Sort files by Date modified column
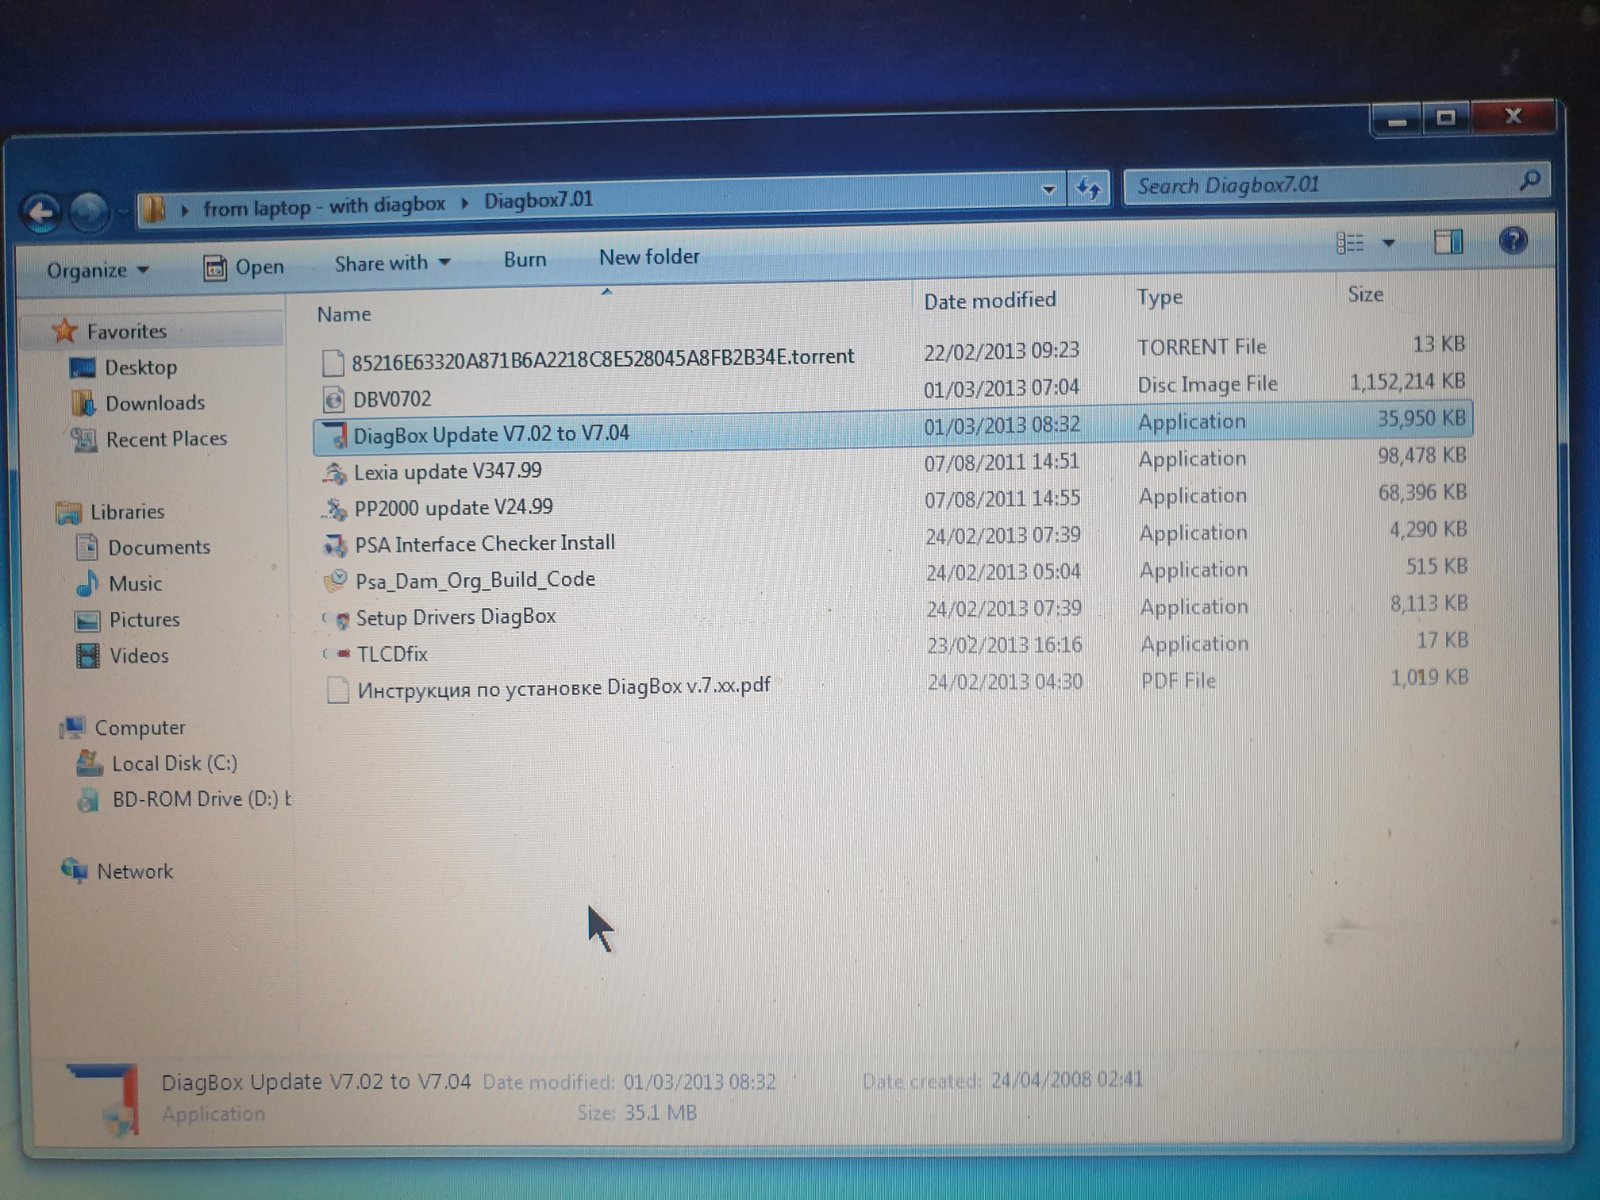 [x=990, y=300]
